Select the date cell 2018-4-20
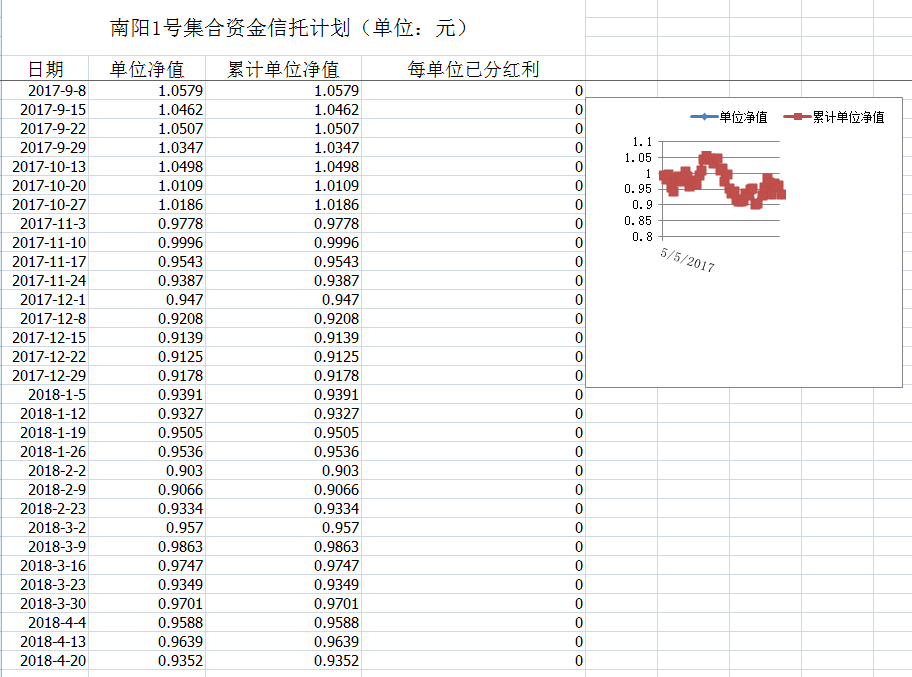Image resolution: width=912 pixels, height=677 pixels. pos(52,661)
